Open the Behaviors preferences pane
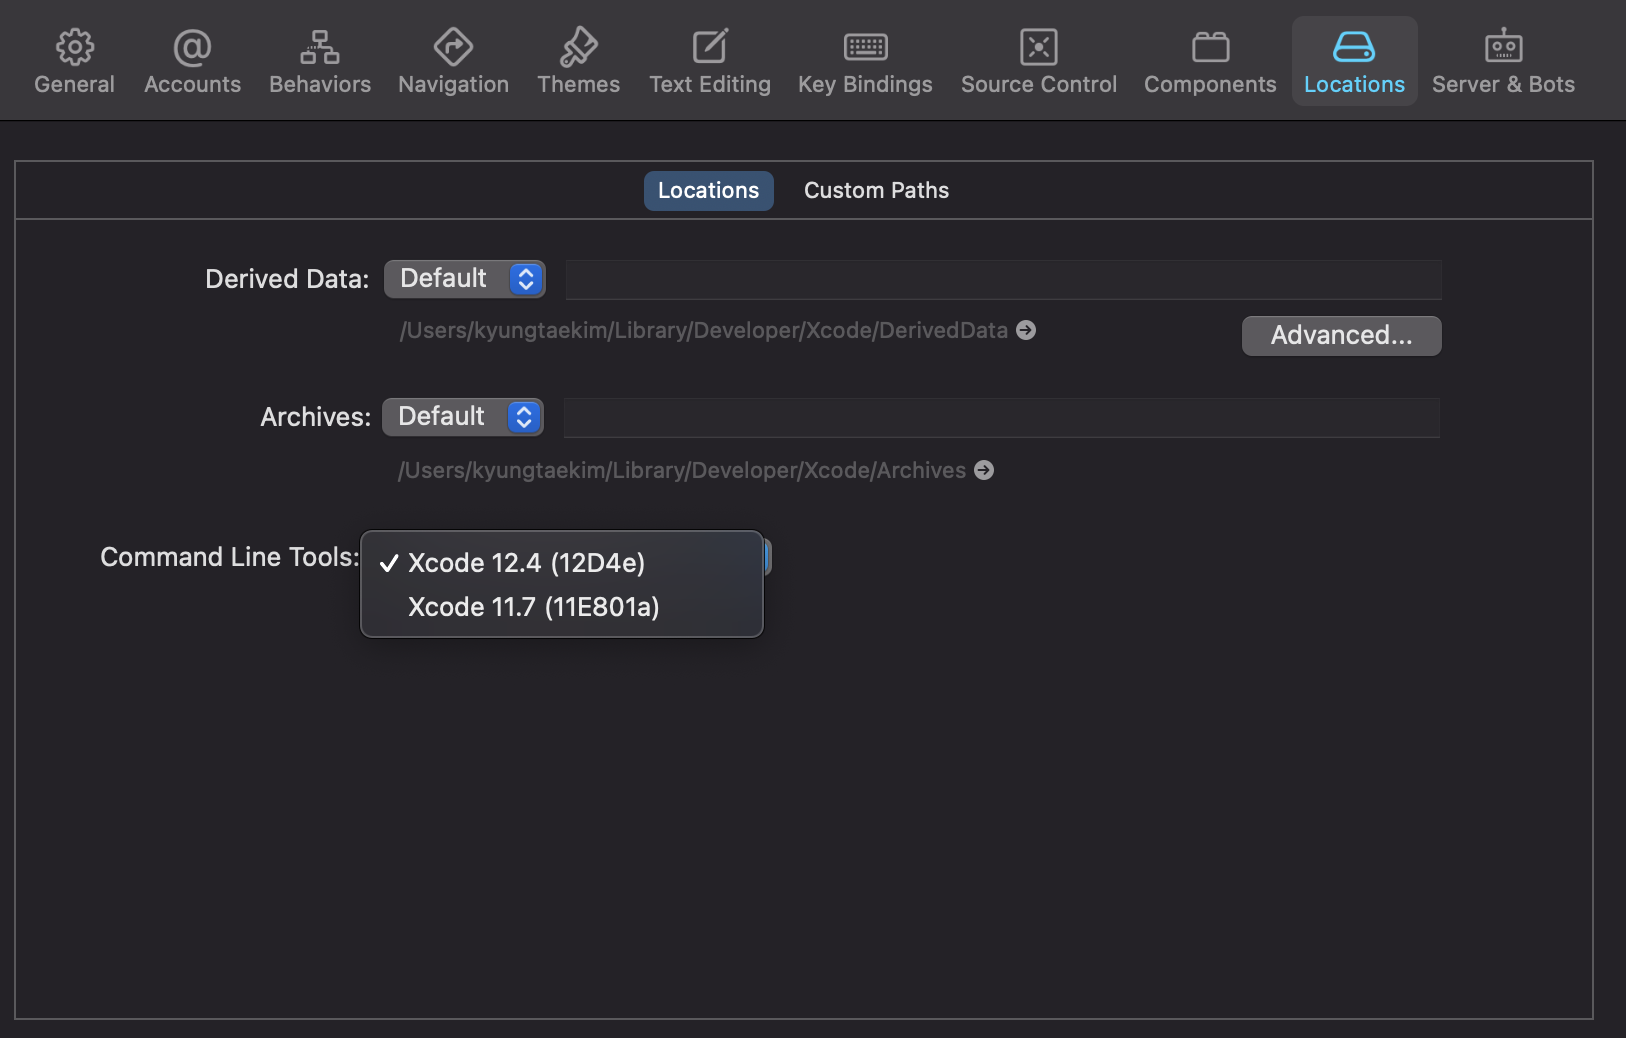The width and height of the screenshot is (1626, 1038). (x=320, y=62)
